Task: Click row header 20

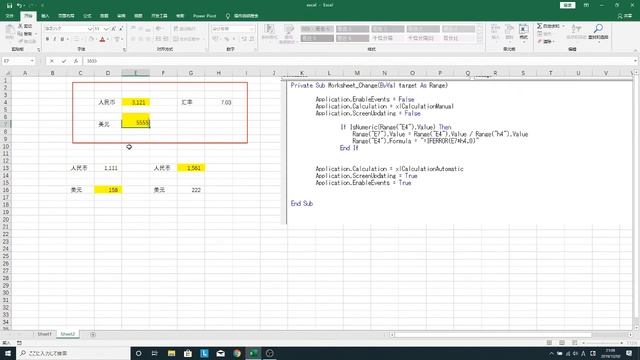Action: [6, 219]
